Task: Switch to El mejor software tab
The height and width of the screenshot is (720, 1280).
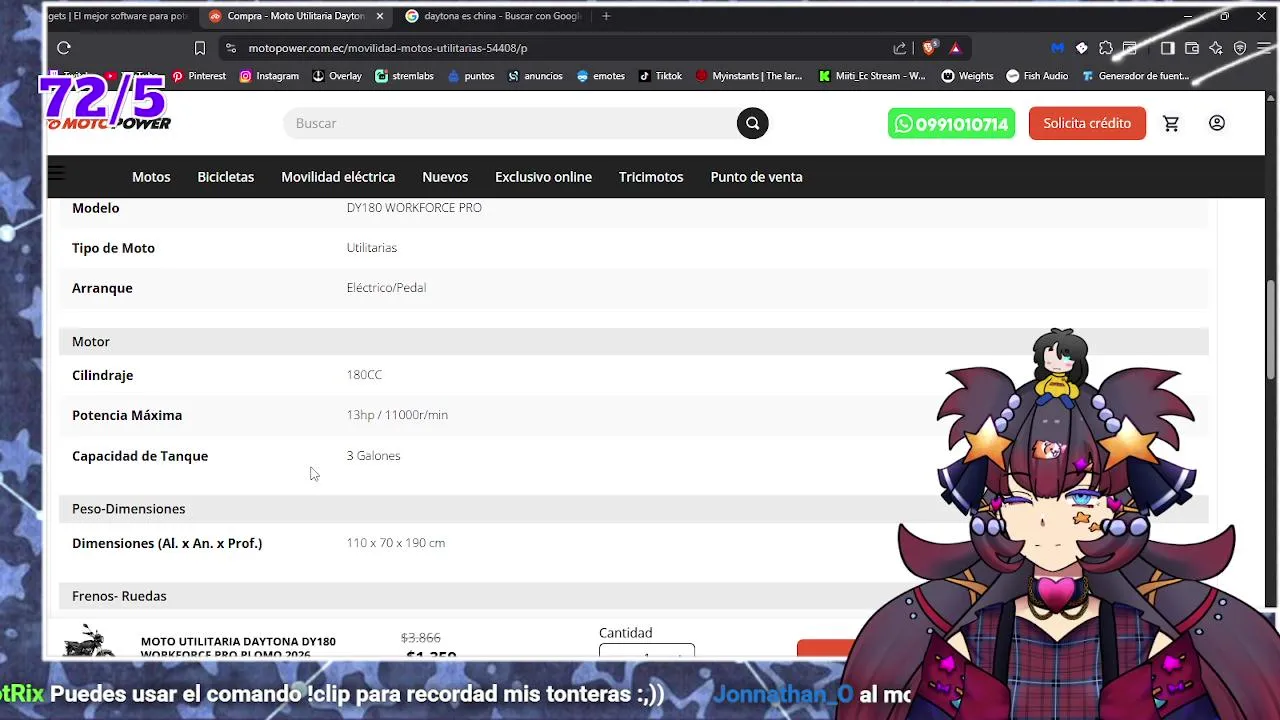Action: [x=119, y=16]
